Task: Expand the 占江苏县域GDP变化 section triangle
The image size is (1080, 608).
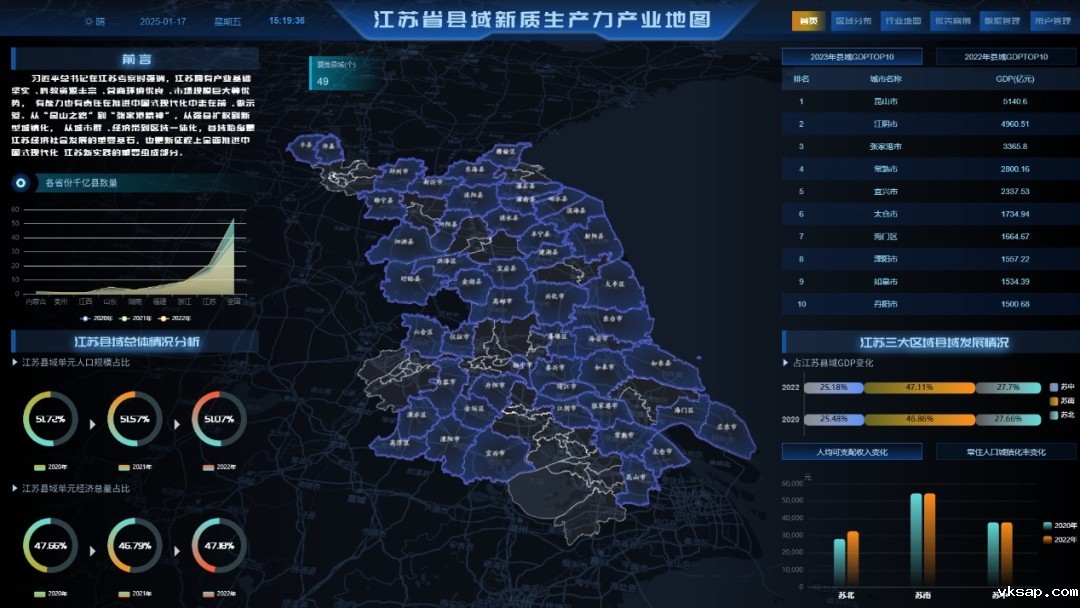Action: click(786, 363)
